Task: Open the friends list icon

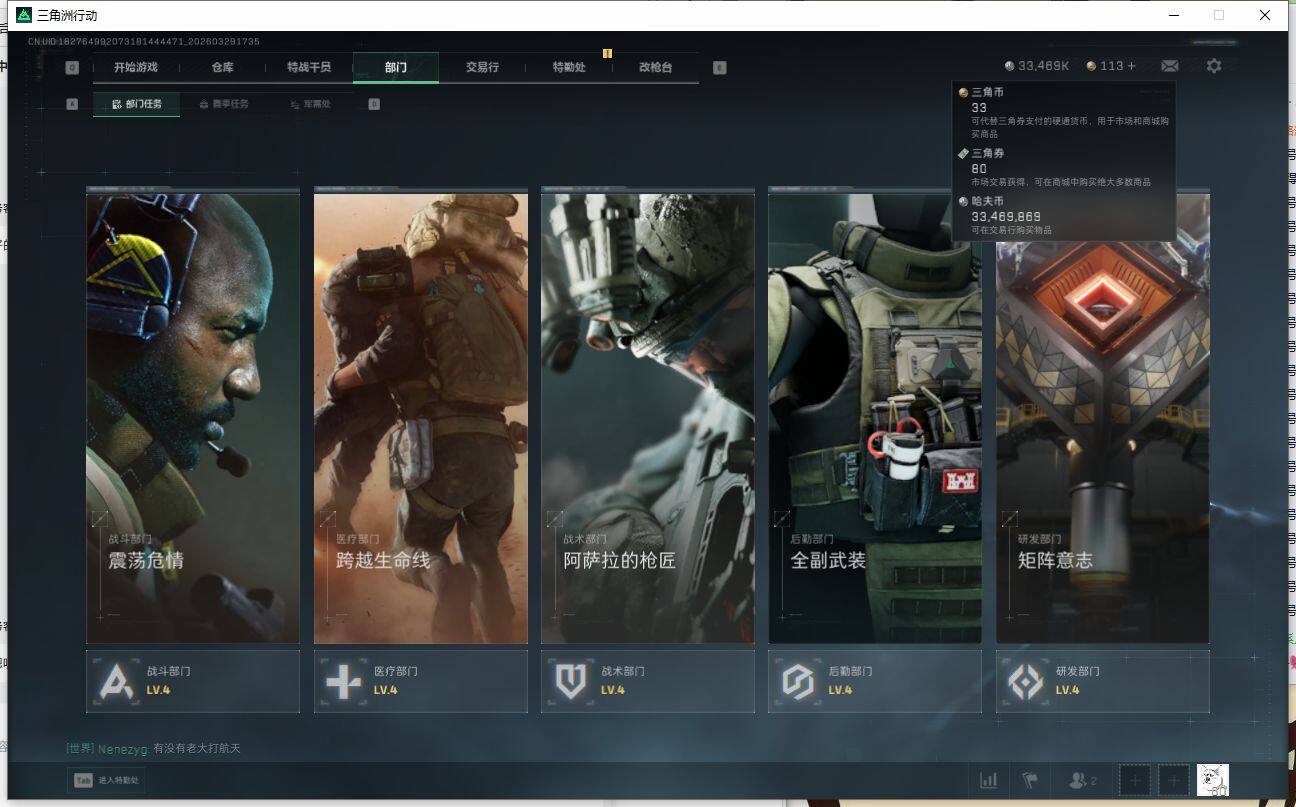Action: tap(1082, 780)
